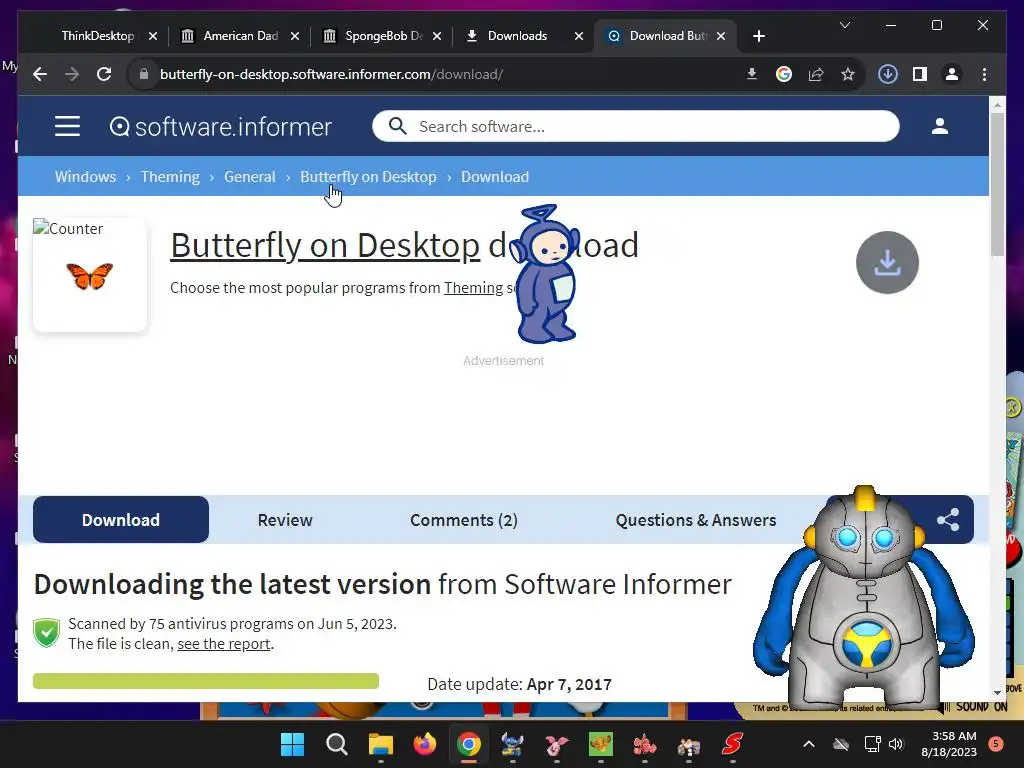Open the Software Informer hamburger menu
Image resolution: width=1024 pixels, height=768 pixels.
point(67,126)
